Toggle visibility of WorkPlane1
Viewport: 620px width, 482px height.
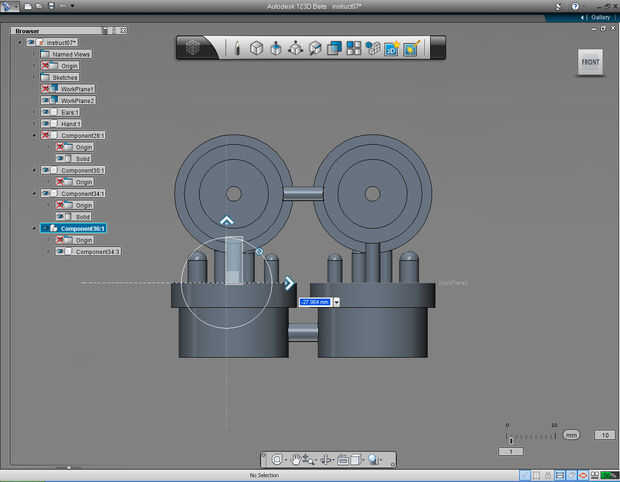(47, 89)
